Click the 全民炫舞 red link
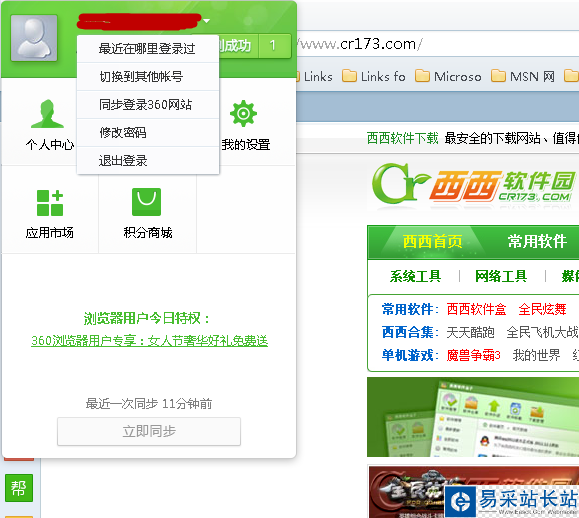Viewport: 579px width, 518px height. tap(542, 309)
